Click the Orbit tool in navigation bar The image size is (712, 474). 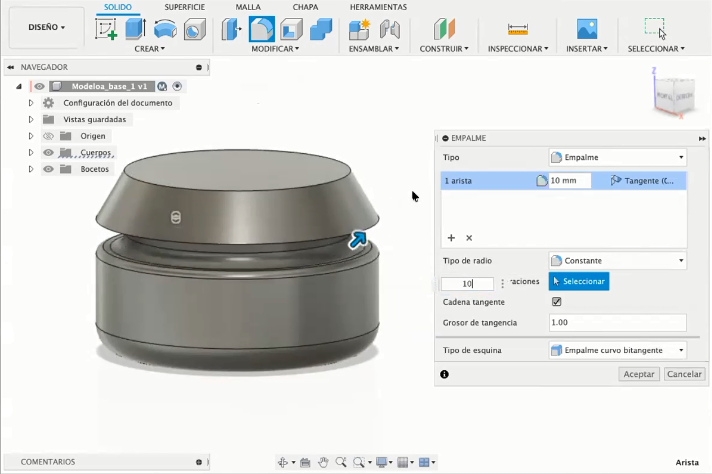(283, 462)
